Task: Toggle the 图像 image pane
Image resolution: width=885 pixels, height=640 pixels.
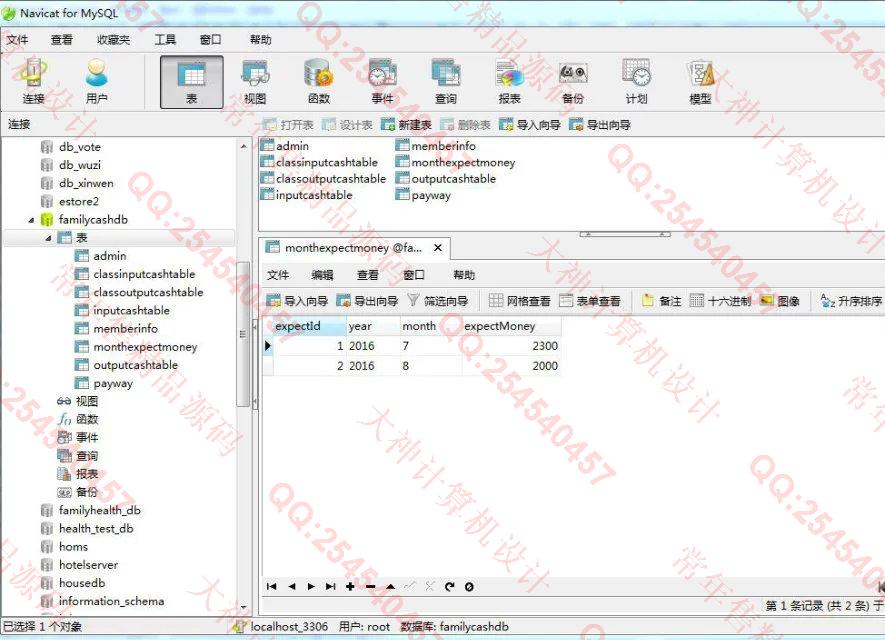Action: click(x=780, y=301)
